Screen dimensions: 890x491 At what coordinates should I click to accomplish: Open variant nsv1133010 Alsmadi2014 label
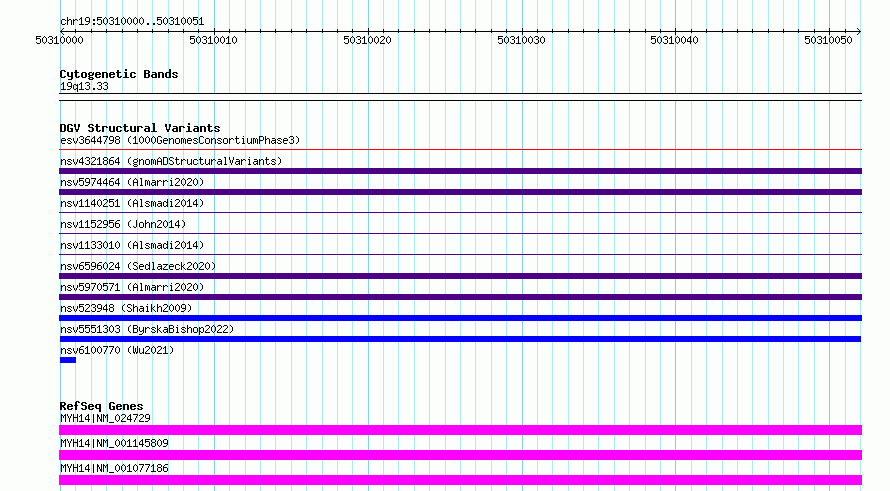click(x=132, y=245)
